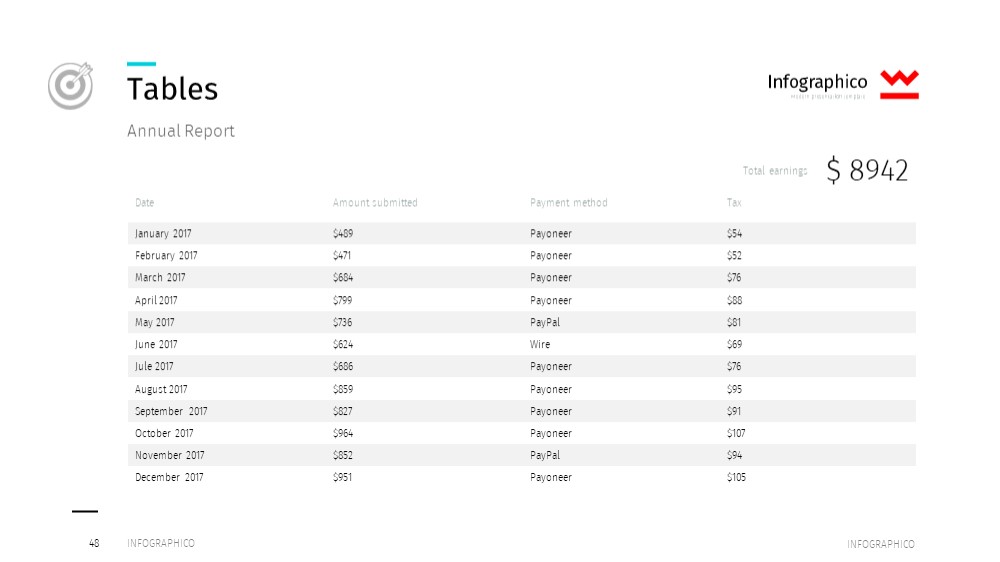Click the Amount submitted column header
This screenshot has width=1000, height=562.
click(375, 202)
